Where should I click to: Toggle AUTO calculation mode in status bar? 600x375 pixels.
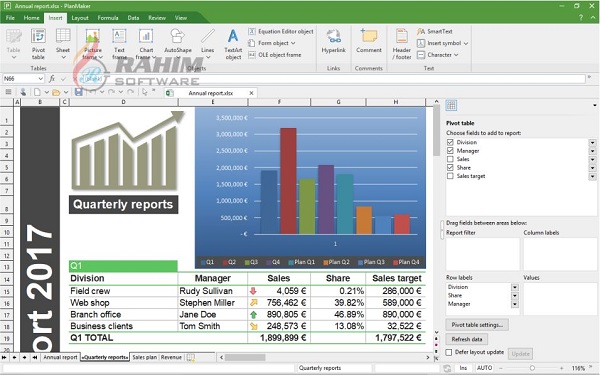click(x=484, y=368)
